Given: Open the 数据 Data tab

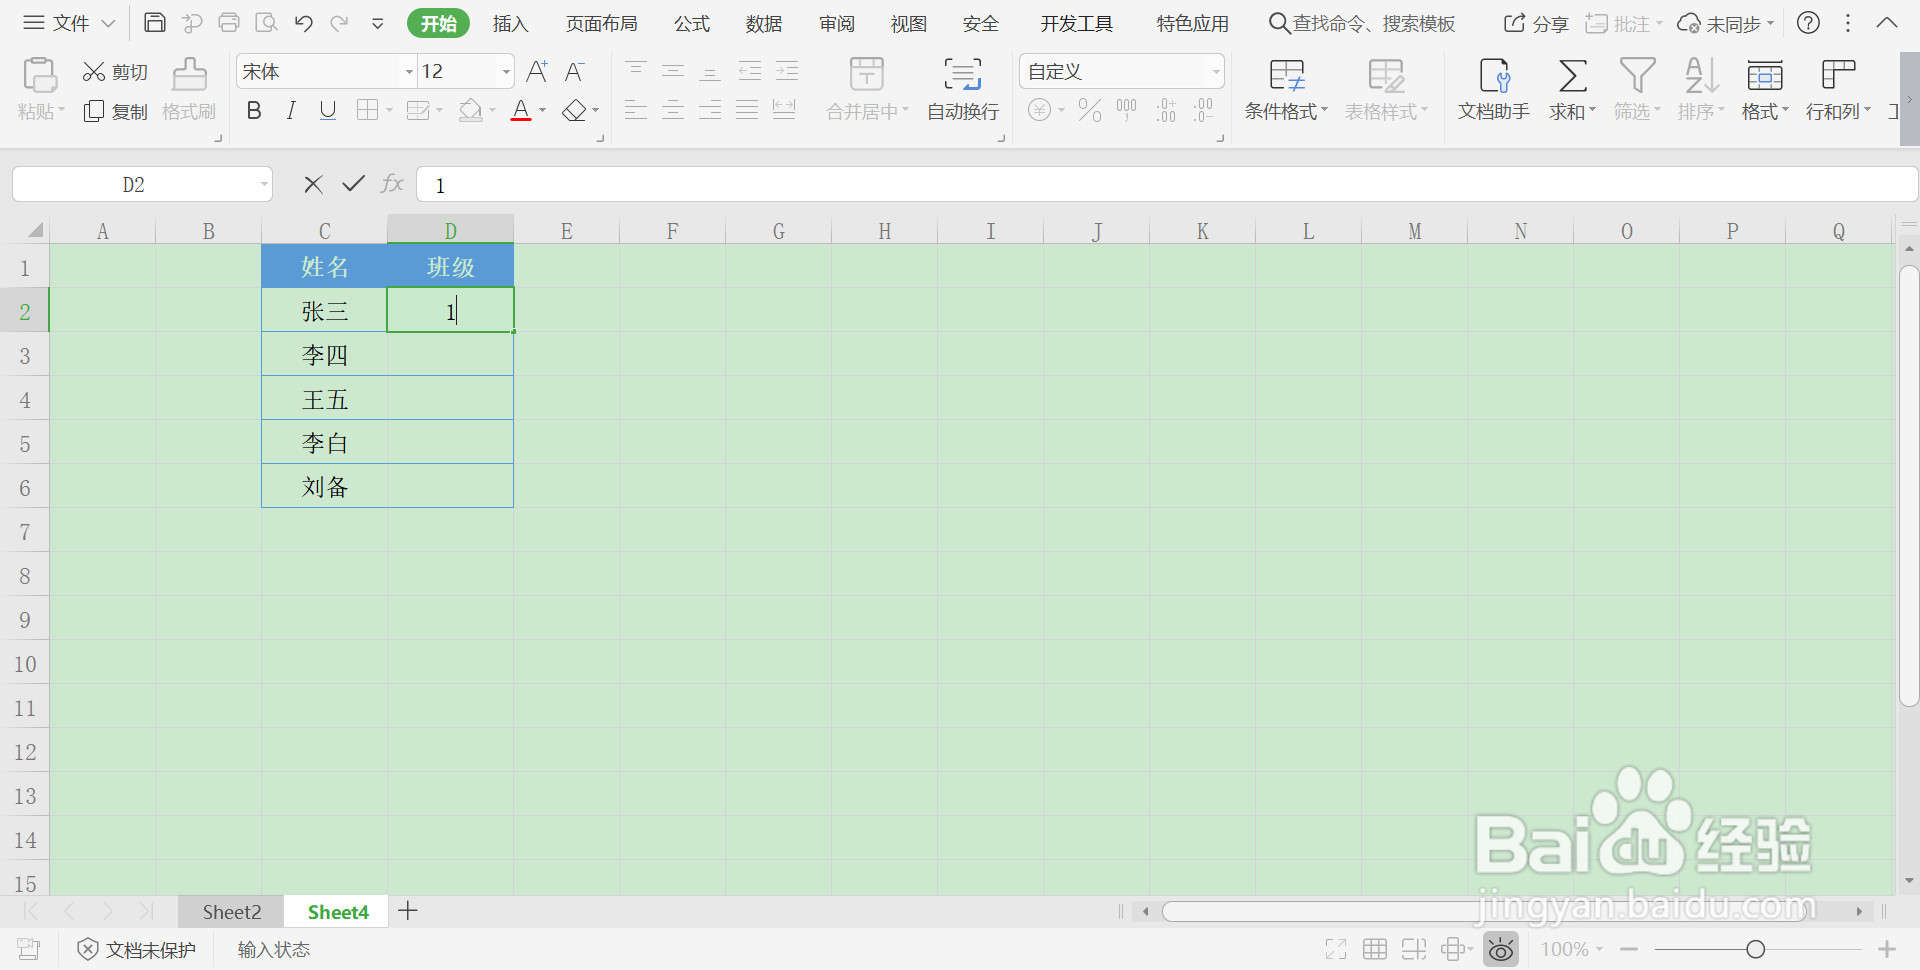Looking at the screenshot, I should (x=764, y=23).
